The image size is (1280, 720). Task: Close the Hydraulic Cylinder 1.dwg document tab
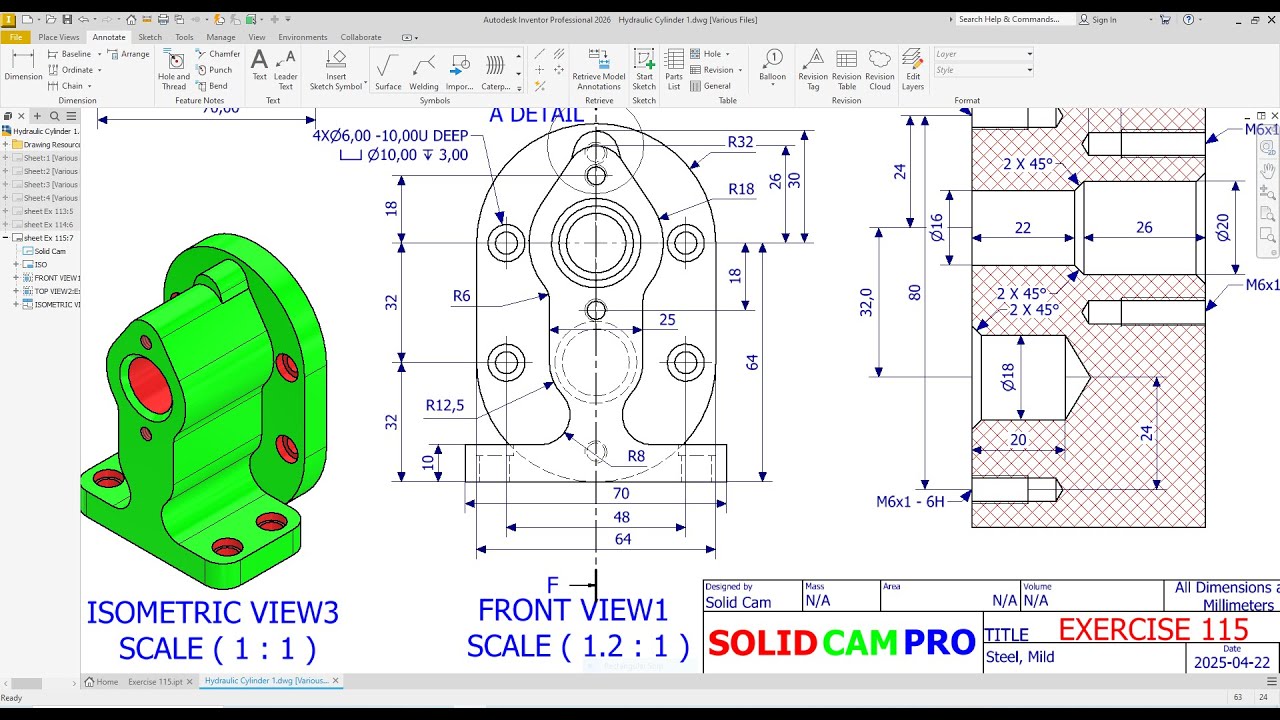coord(336,681)
